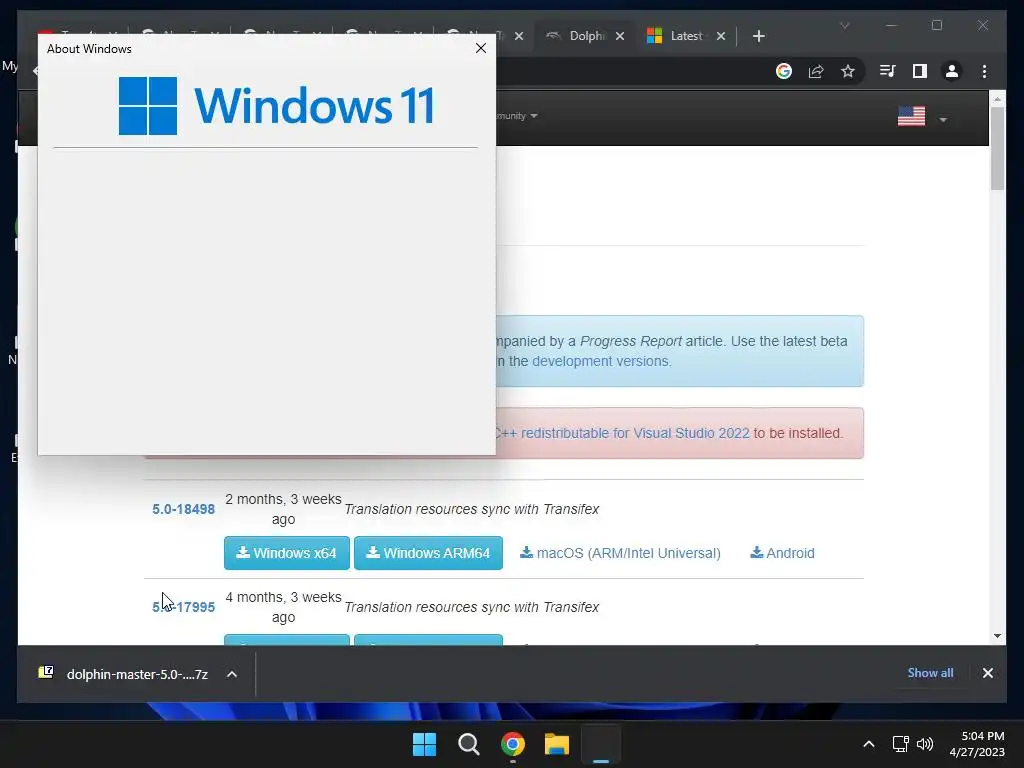The image size is (1024, 768).
Task: Close the downloads bar
Action: [987, 673]
